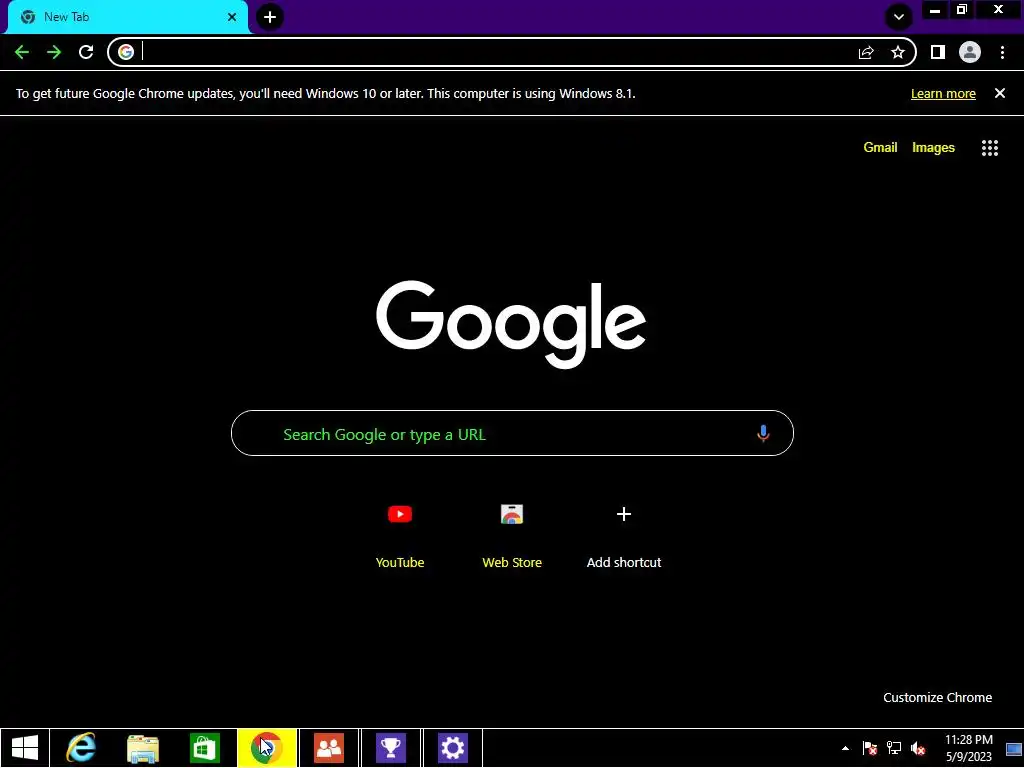Open the trophy app in the taskbar
The width and height of the screenshot is (1024, 768).
pyautogui.click(x=391, y=748)
